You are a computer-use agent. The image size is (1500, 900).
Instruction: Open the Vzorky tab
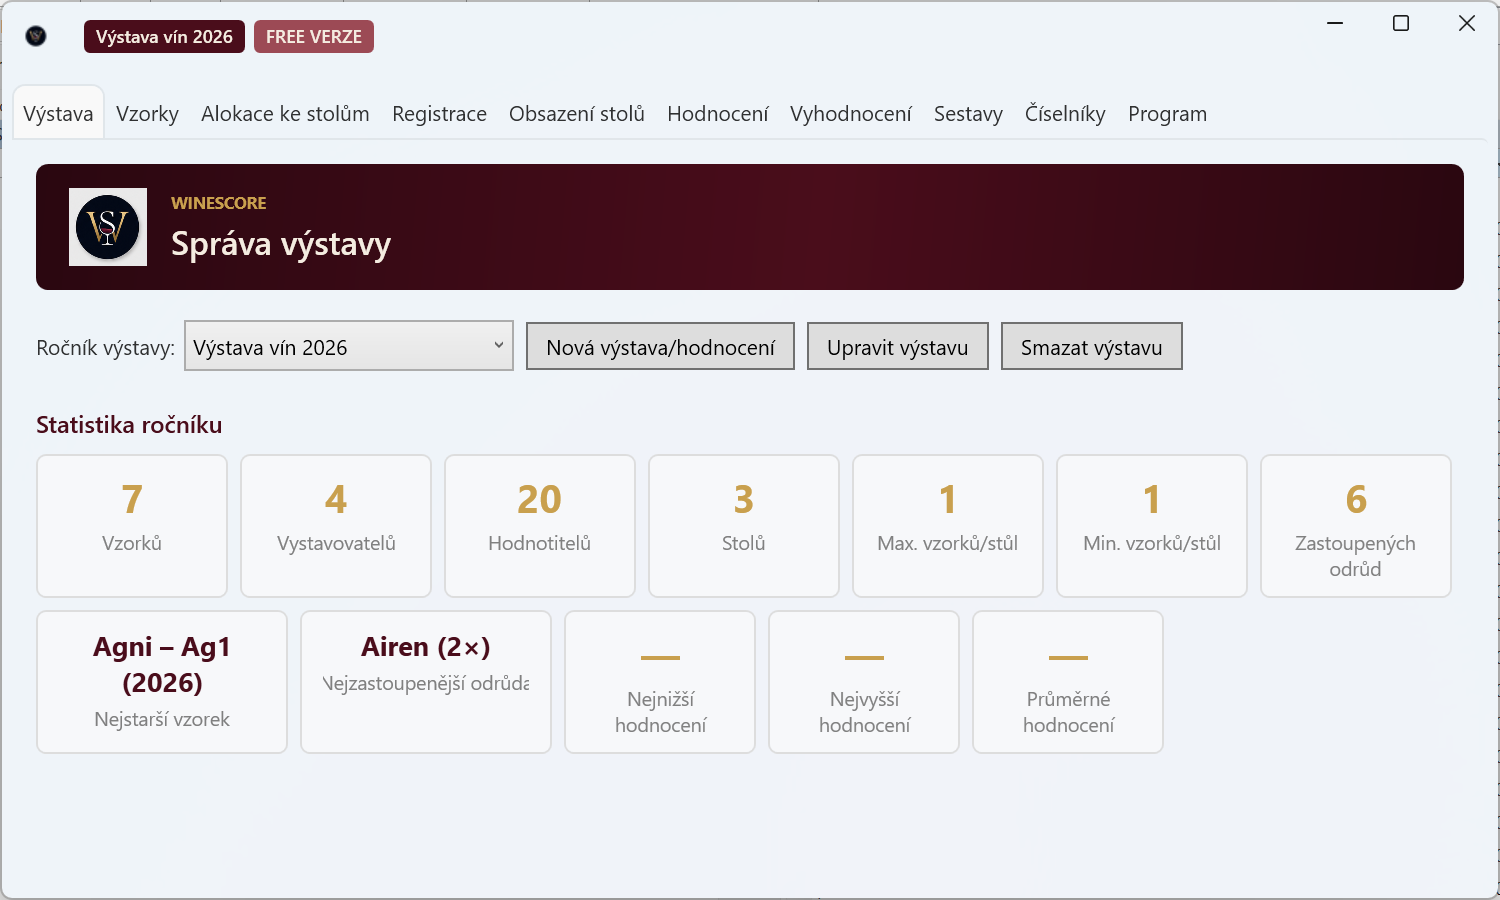coord(147,114)
